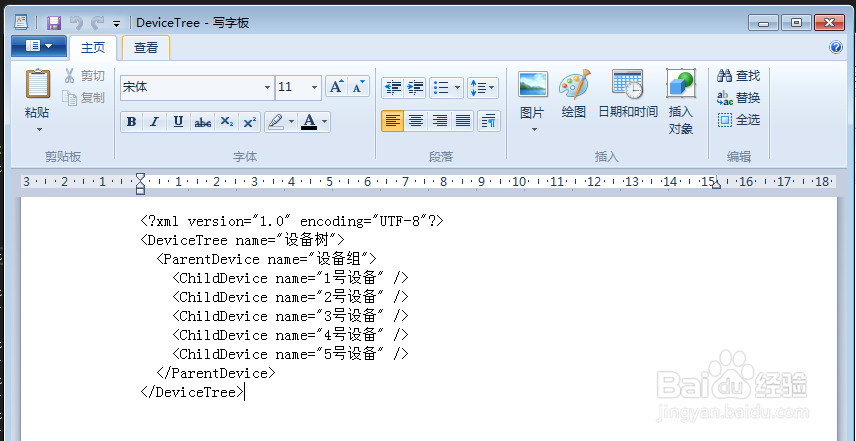
Task: Click the right indent marker on ruler
Action: [717, 184]
